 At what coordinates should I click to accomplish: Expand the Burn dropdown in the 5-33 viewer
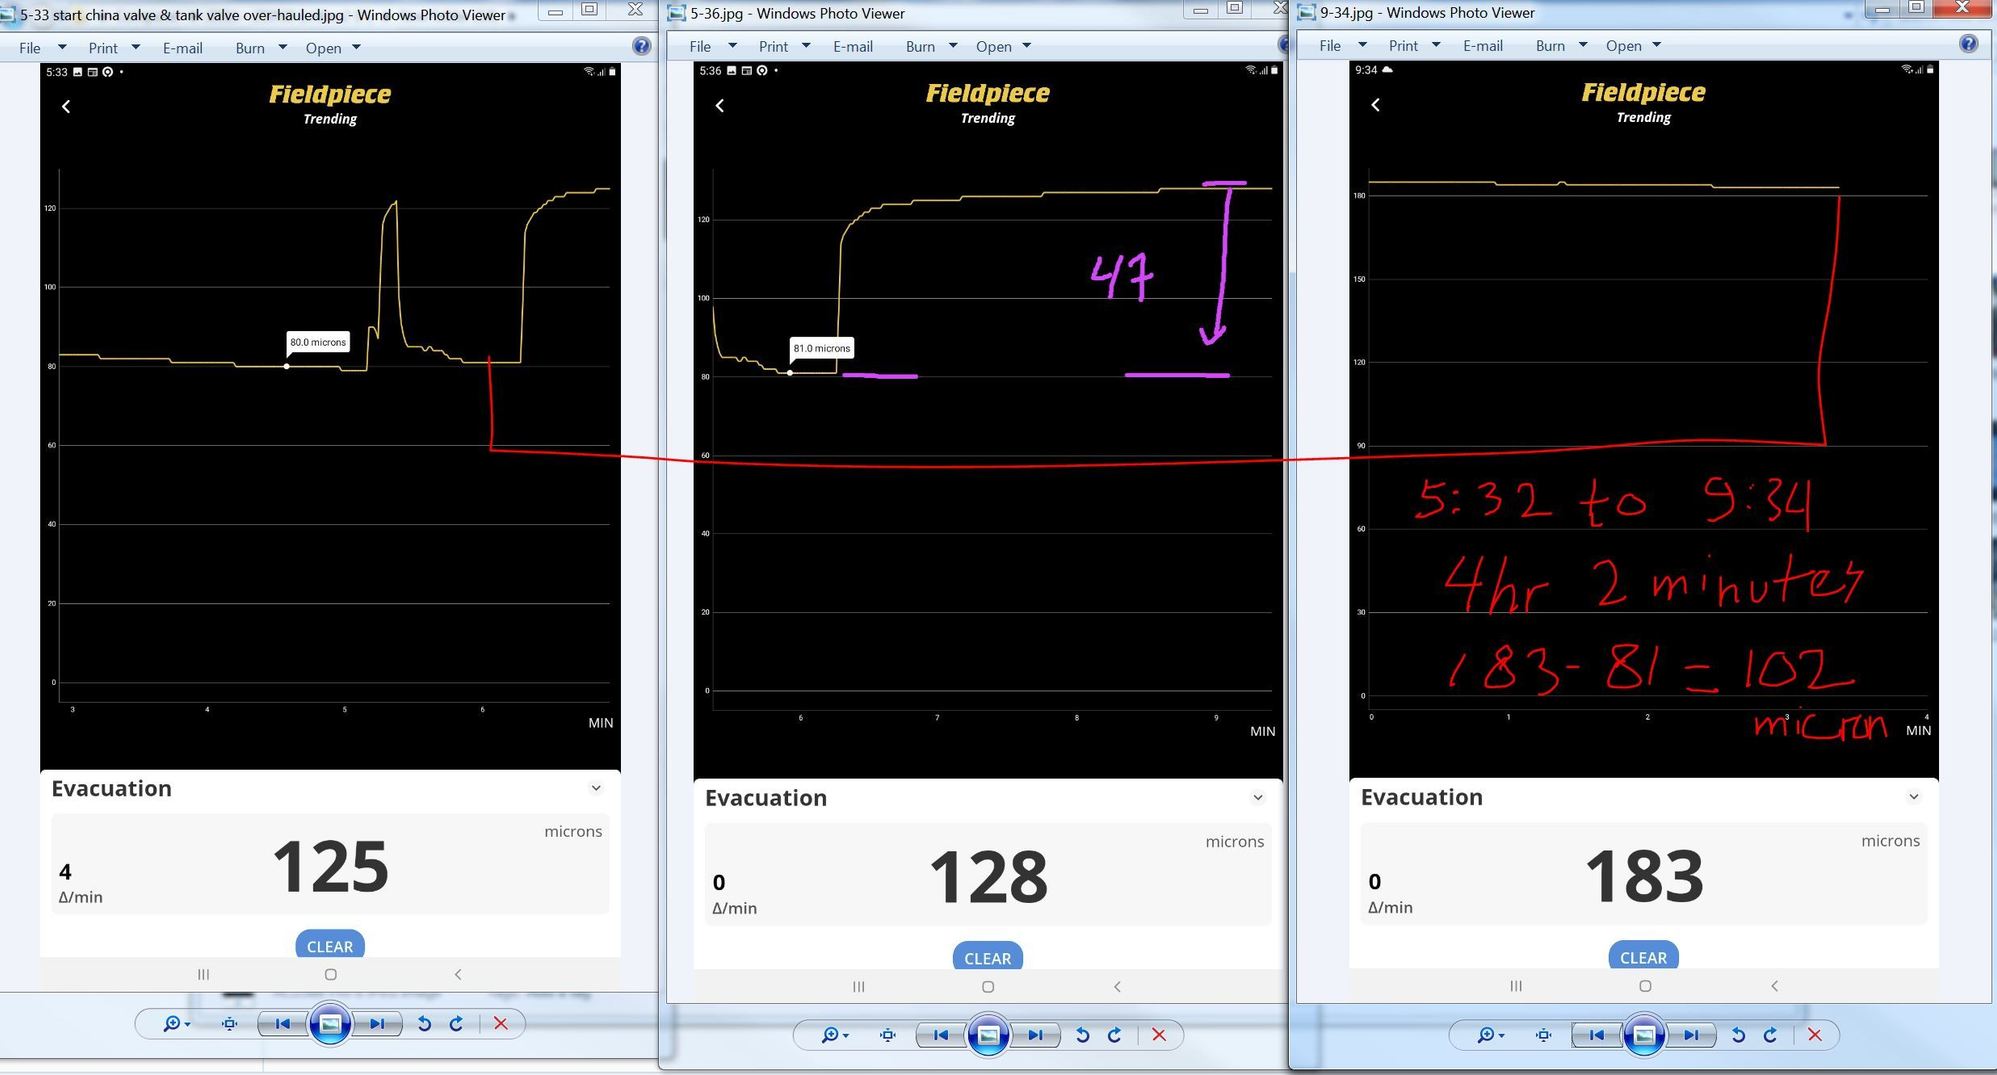click(261, 47)
